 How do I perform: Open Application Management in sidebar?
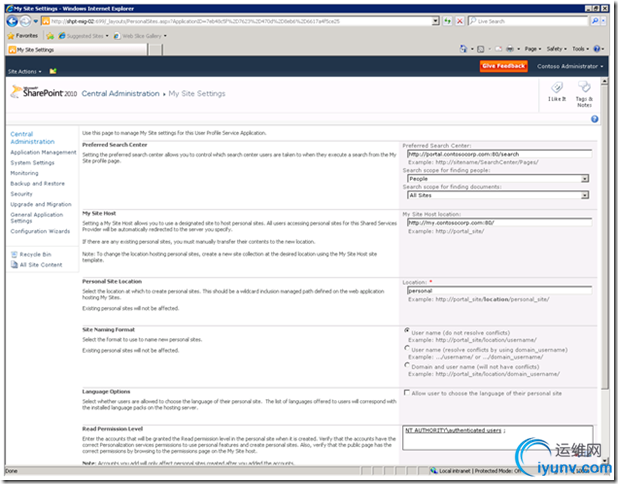click(43, 152)
